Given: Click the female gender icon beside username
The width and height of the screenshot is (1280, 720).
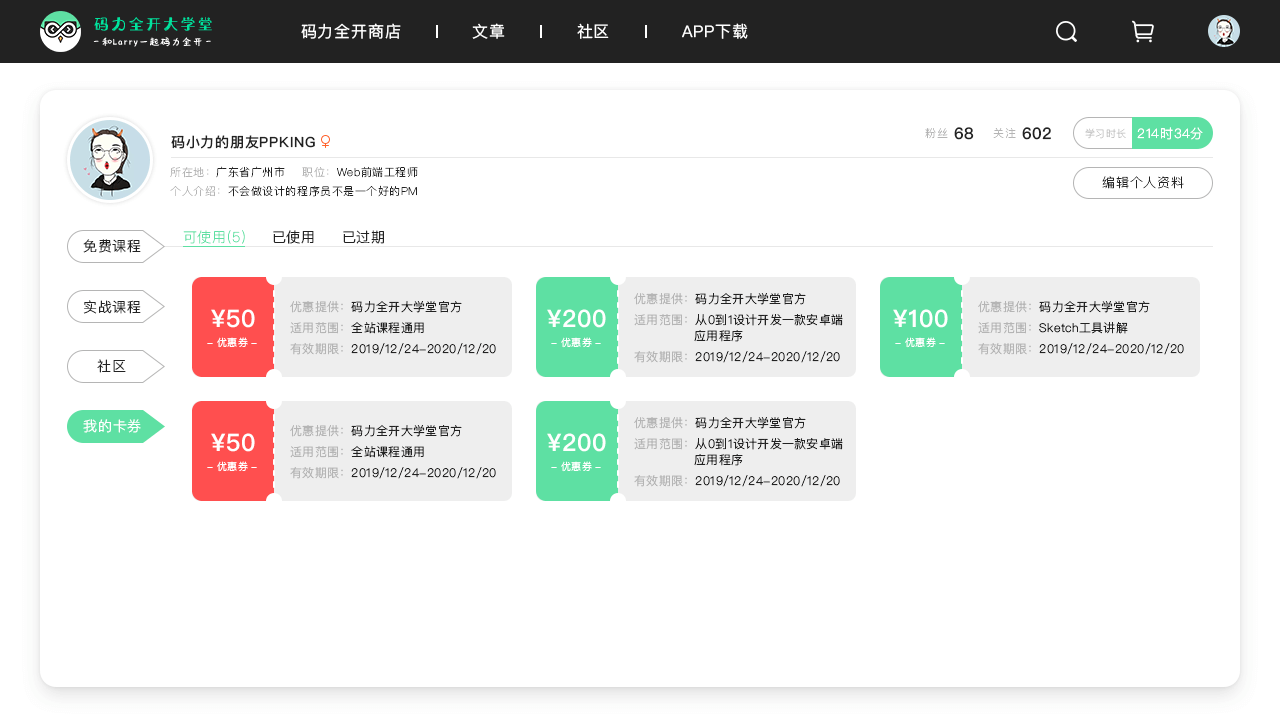Looking at the screenshot, I should (x=325, y=142).
